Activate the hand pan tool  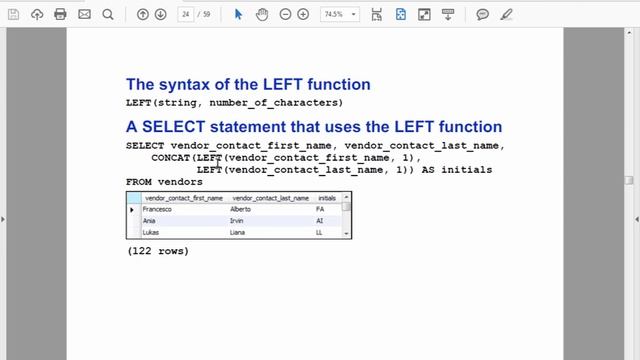pos(262,15)
